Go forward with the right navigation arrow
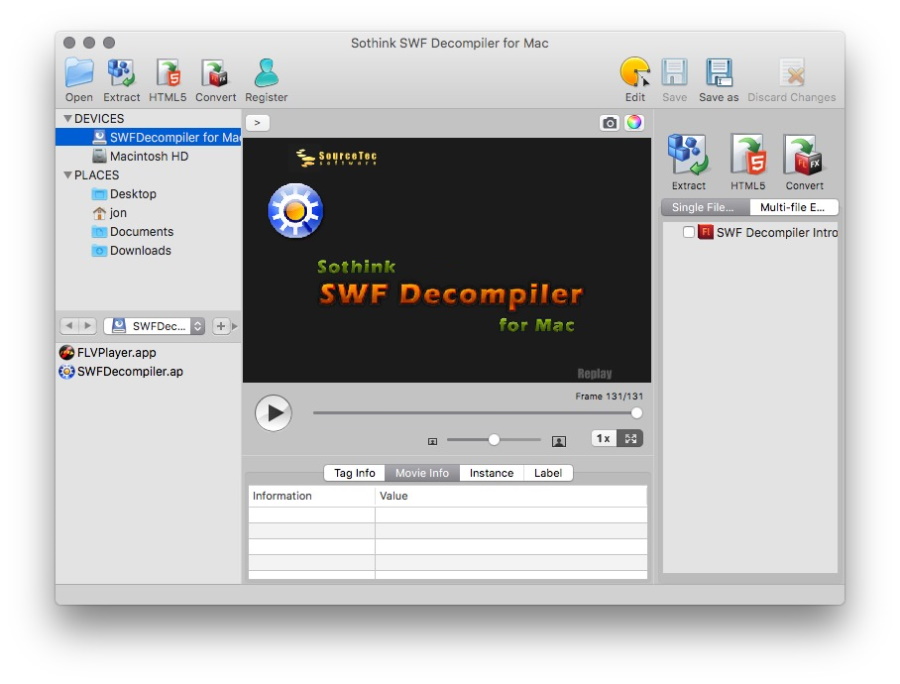The width and height of the screenshot is (900, 684). tap(87, 326)
